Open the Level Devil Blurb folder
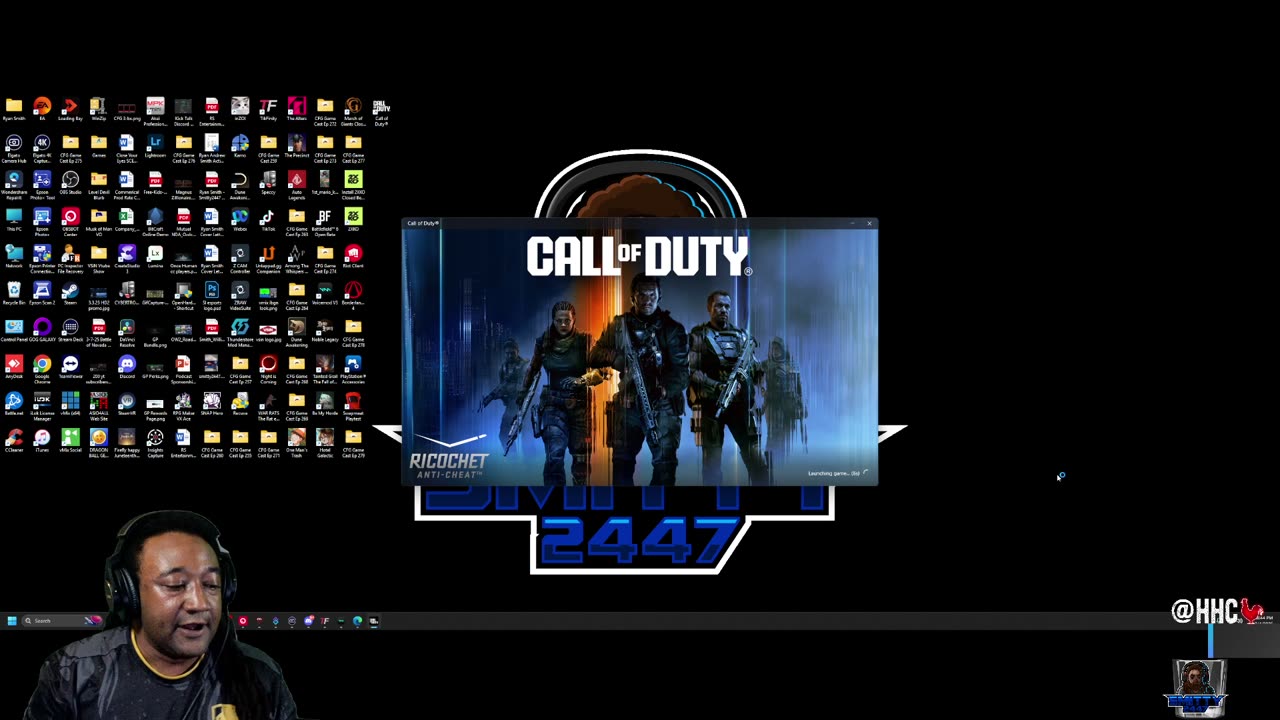The width and height of the screenshot is (1280, 720). click(98, 186)
